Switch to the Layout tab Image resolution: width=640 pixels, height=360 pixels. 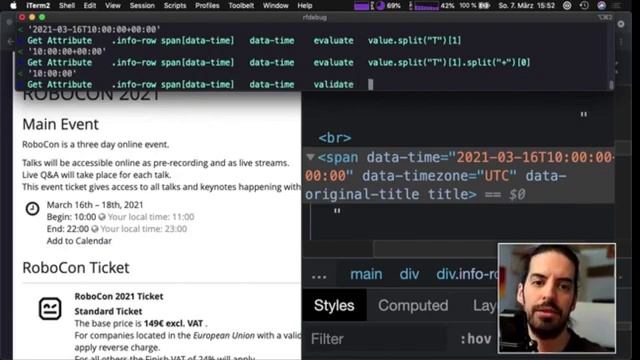(x=485, y=305)
